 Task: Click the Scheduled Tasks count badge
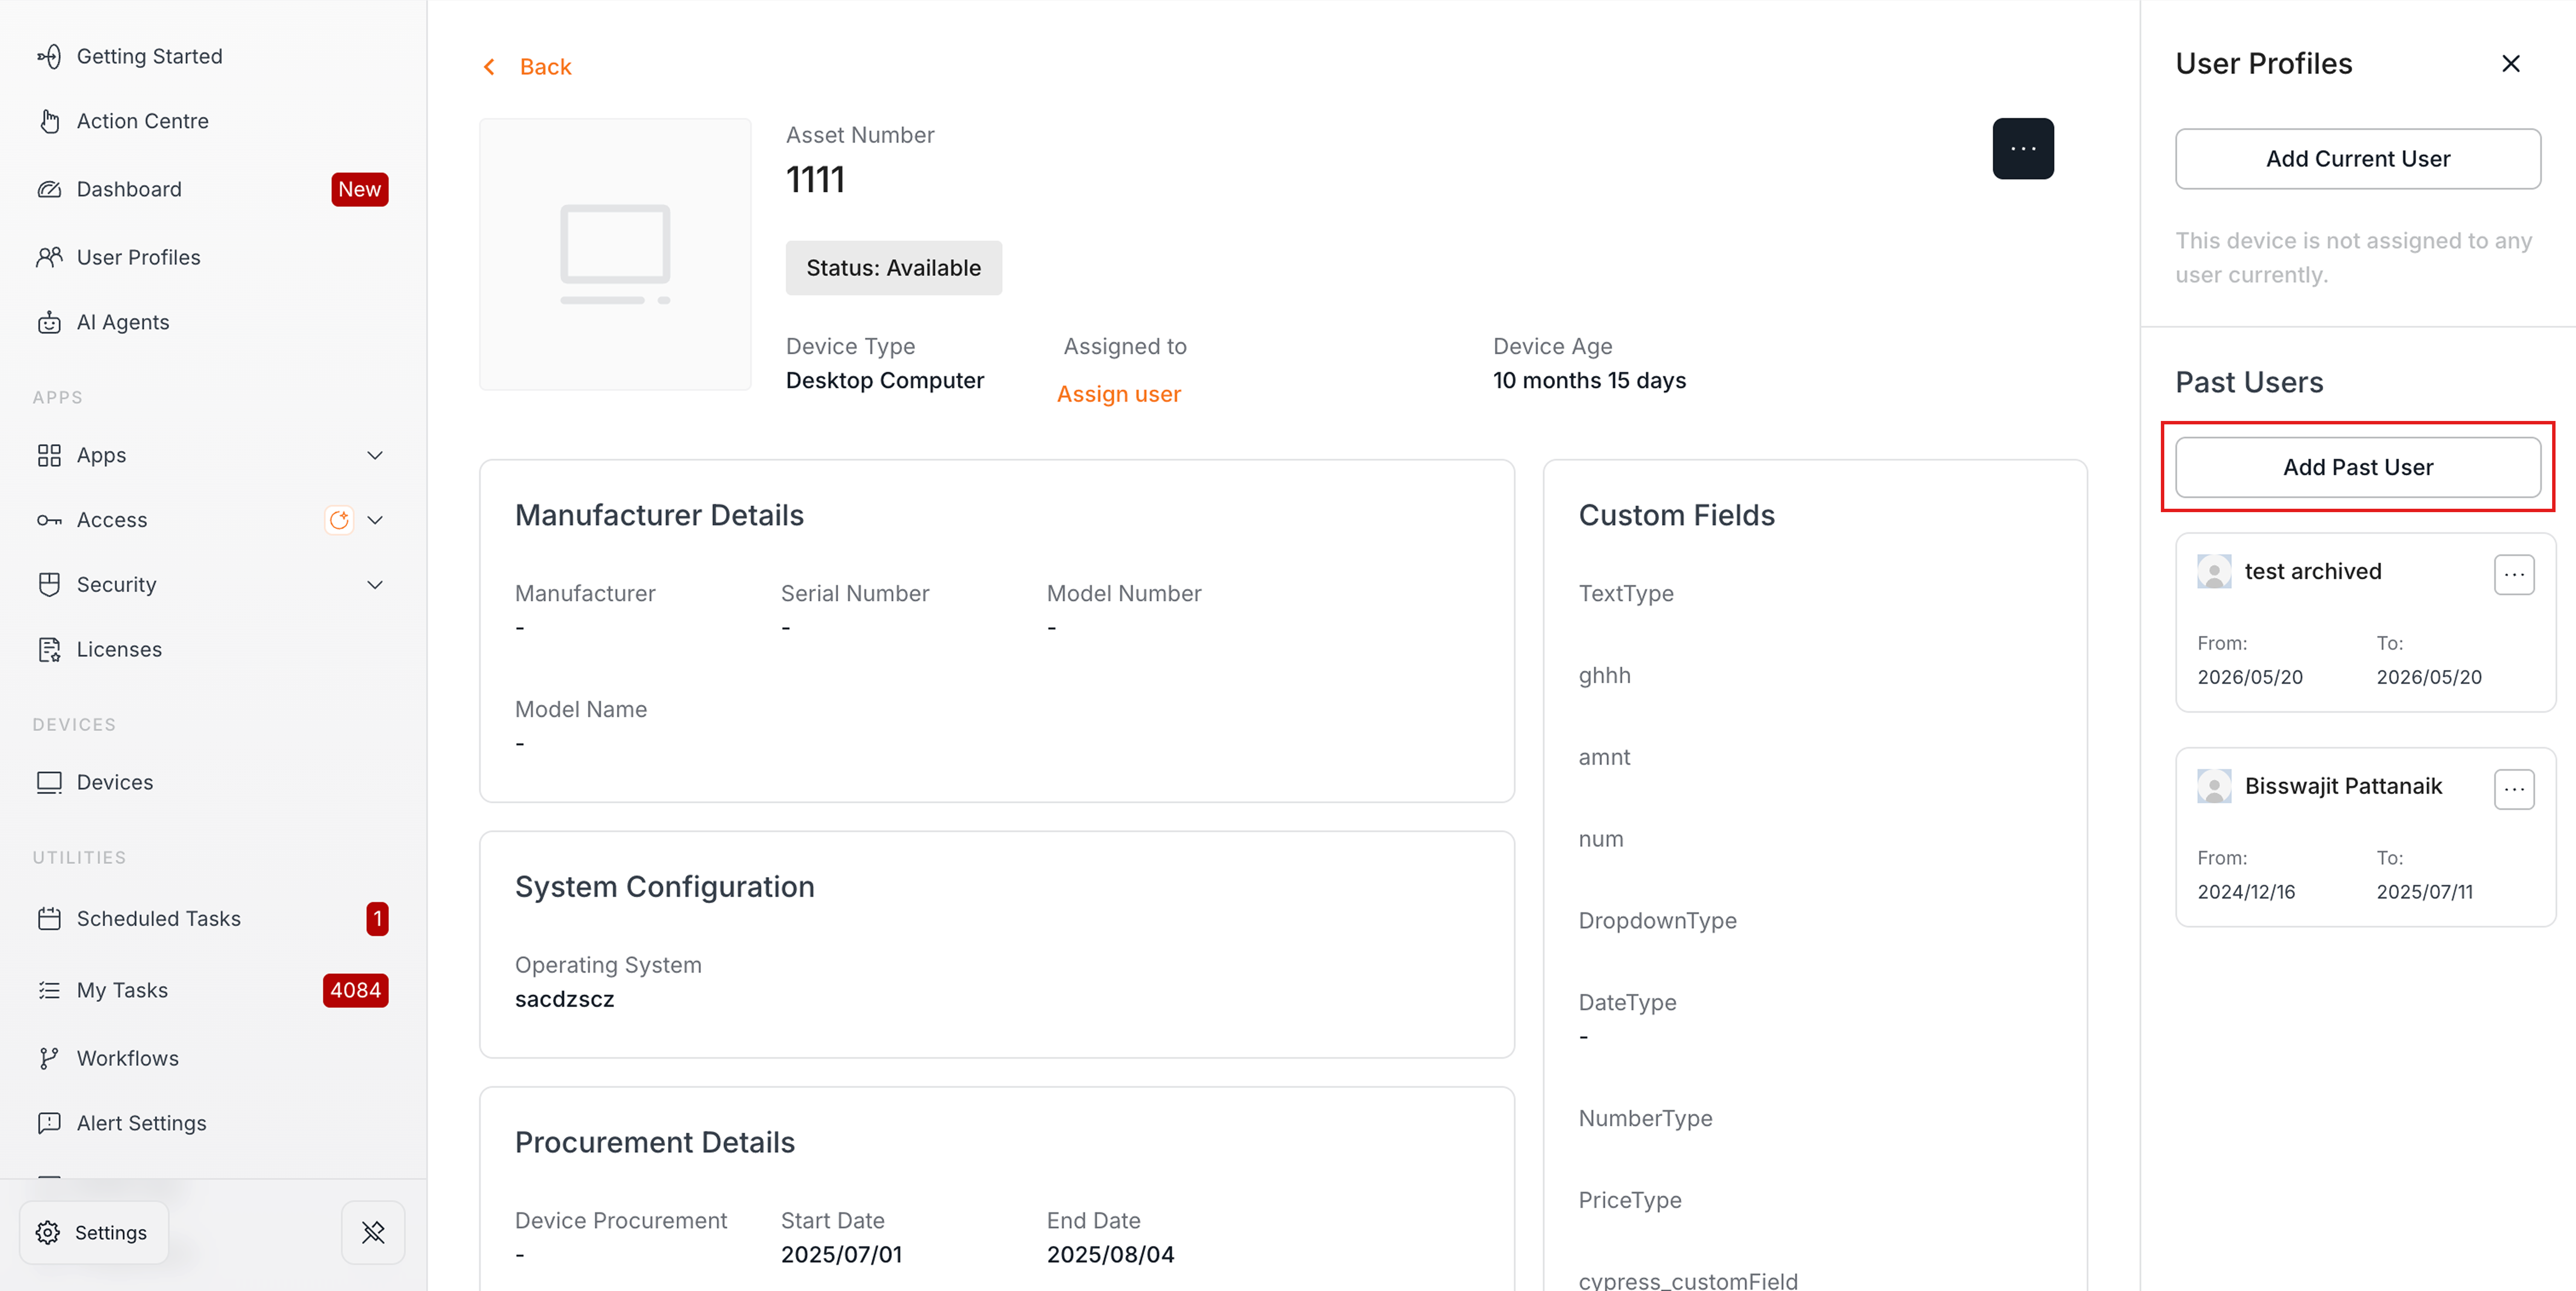tap(377, 918)
